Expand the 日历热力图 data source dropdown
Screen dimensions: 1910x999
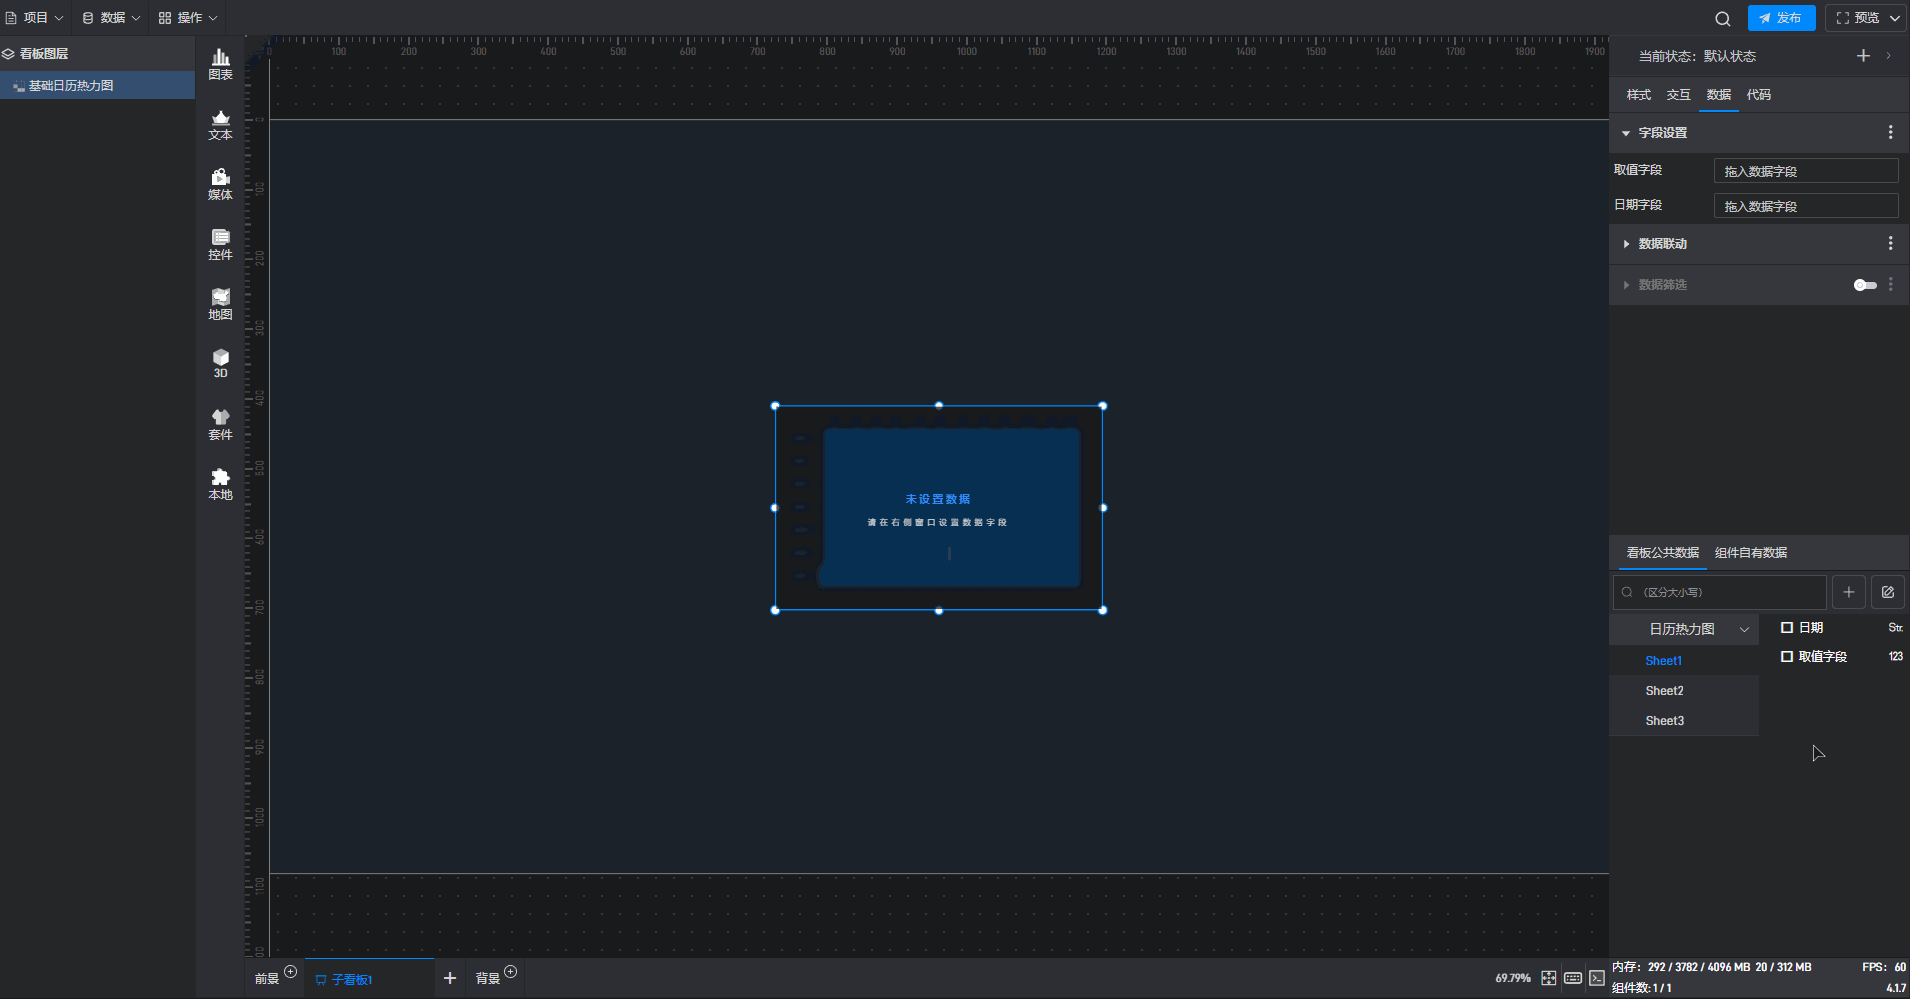point(1743,629)
